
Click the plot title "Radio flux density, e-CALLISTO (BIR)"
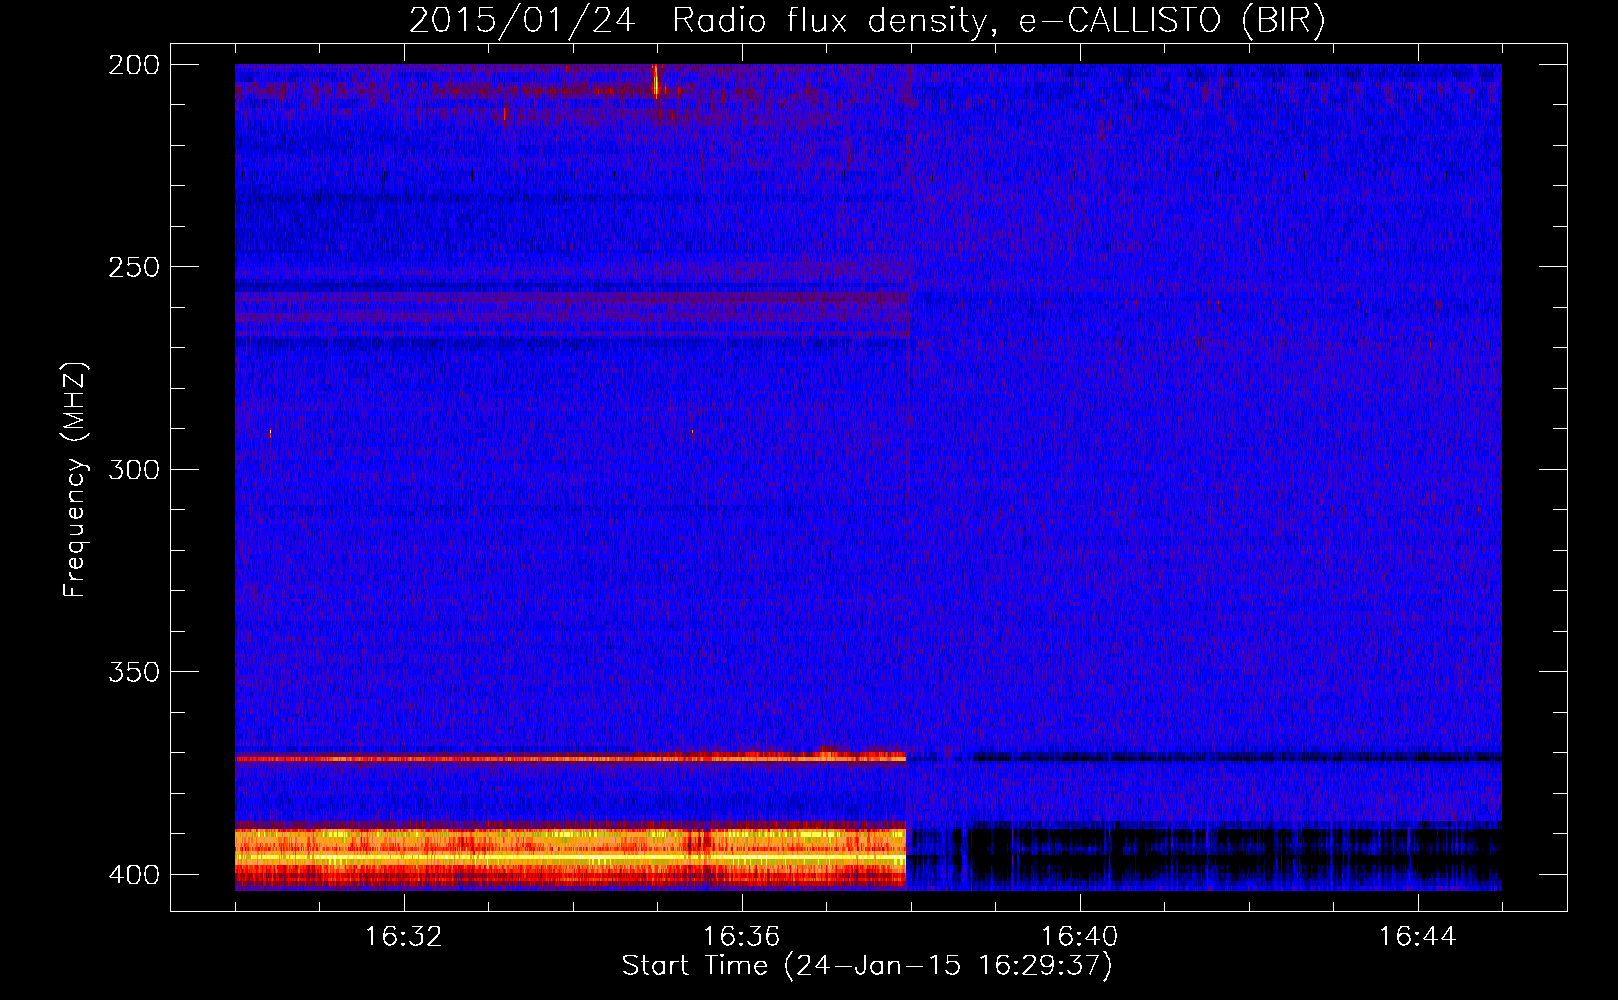[x=999, y=21]
